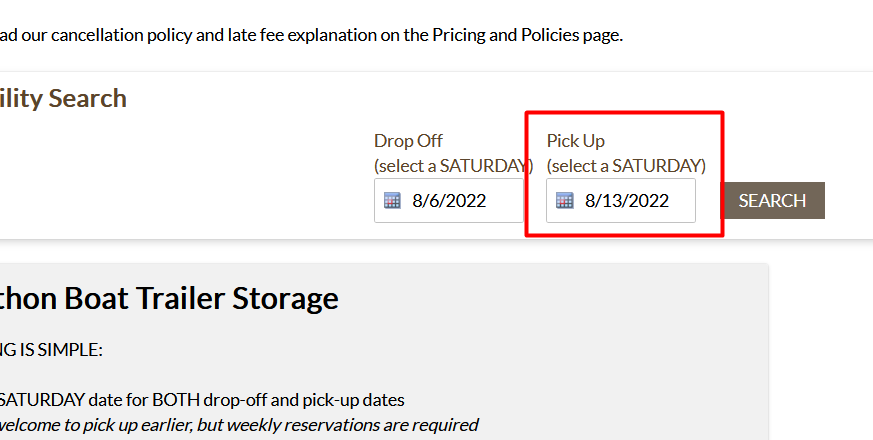Open the Drop Off calendar icon
The height and width of the screenshot is (440, 873).
click(x=392, y=201)
